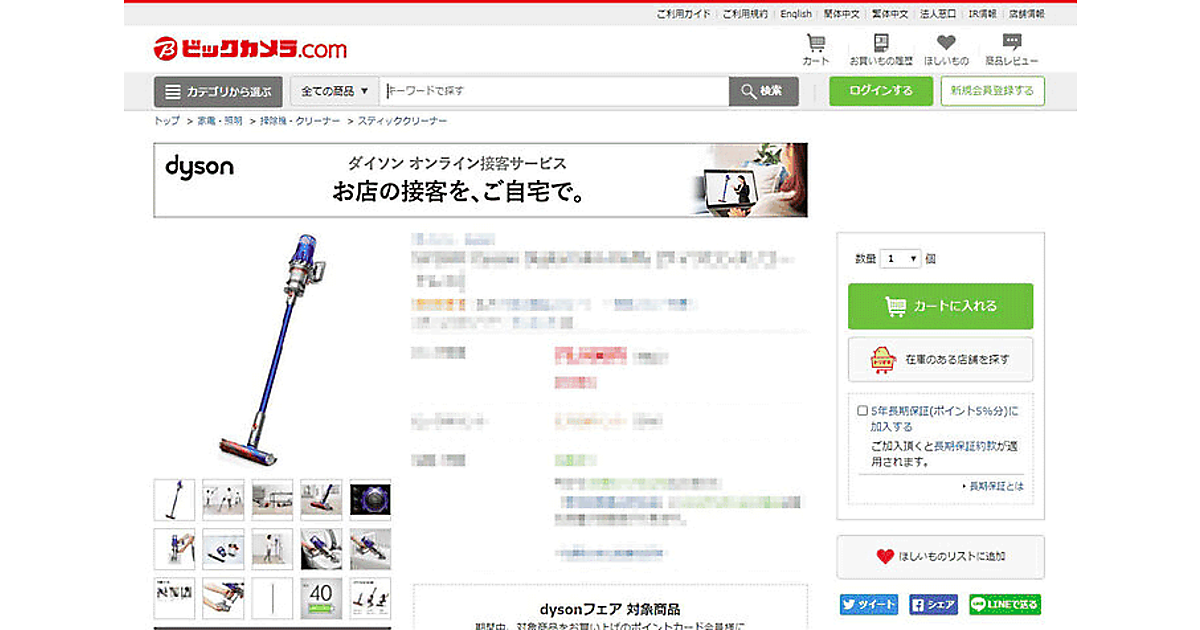Open purchase history icon
The image size is (1200, 630).
[880, 49]
